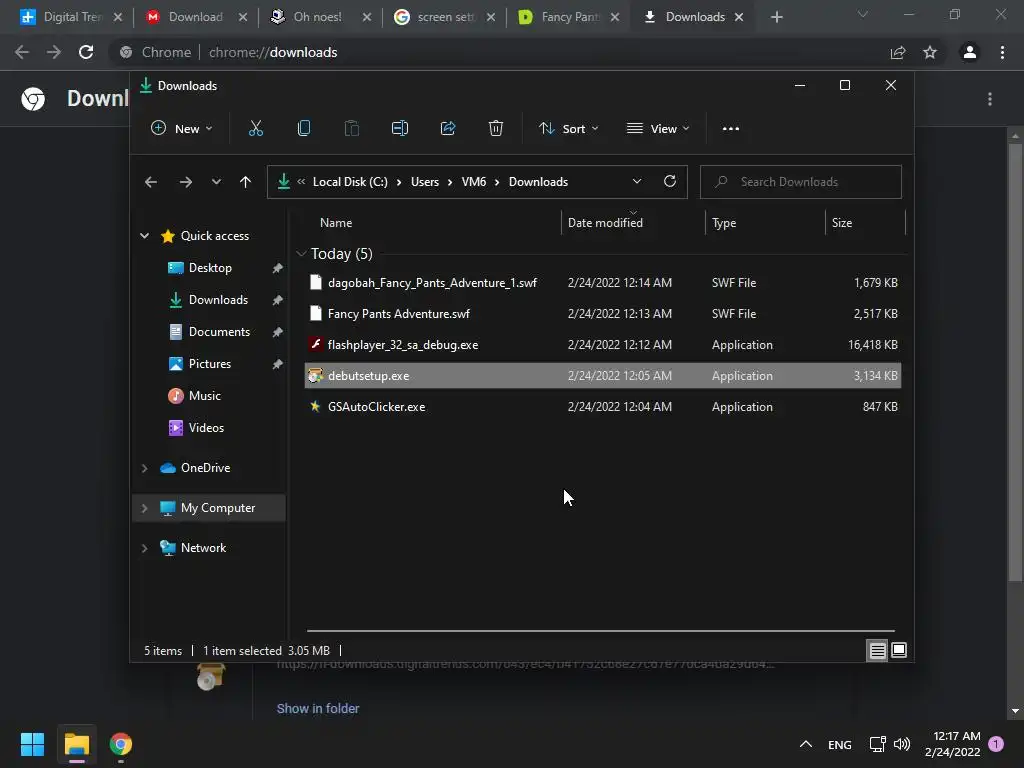
Task: Reload the Chrome downloads page
Action: 86,52
